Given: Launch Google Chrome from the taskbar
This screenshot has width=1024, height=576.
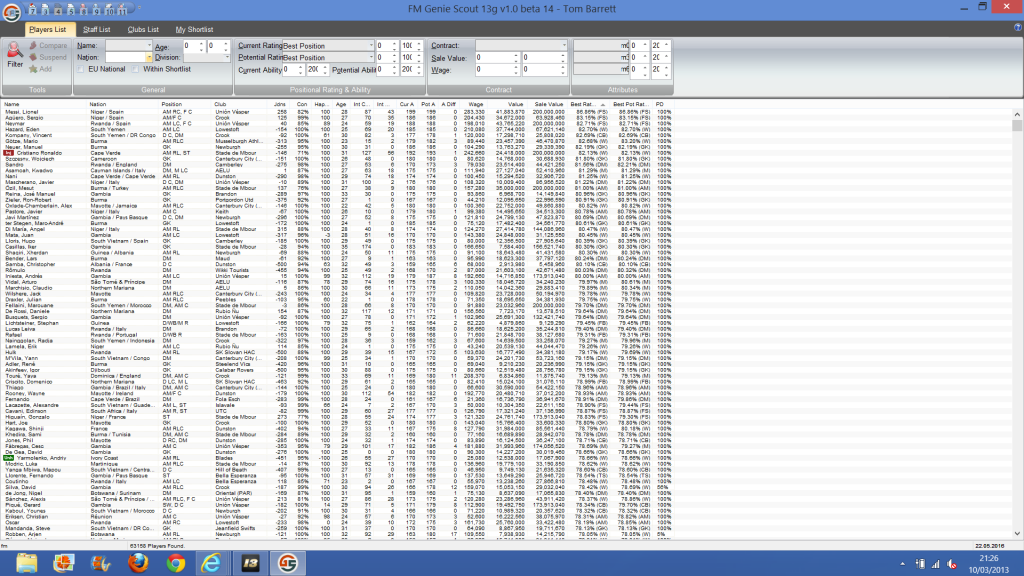Looking at the screenshot, I should point(175,563).
